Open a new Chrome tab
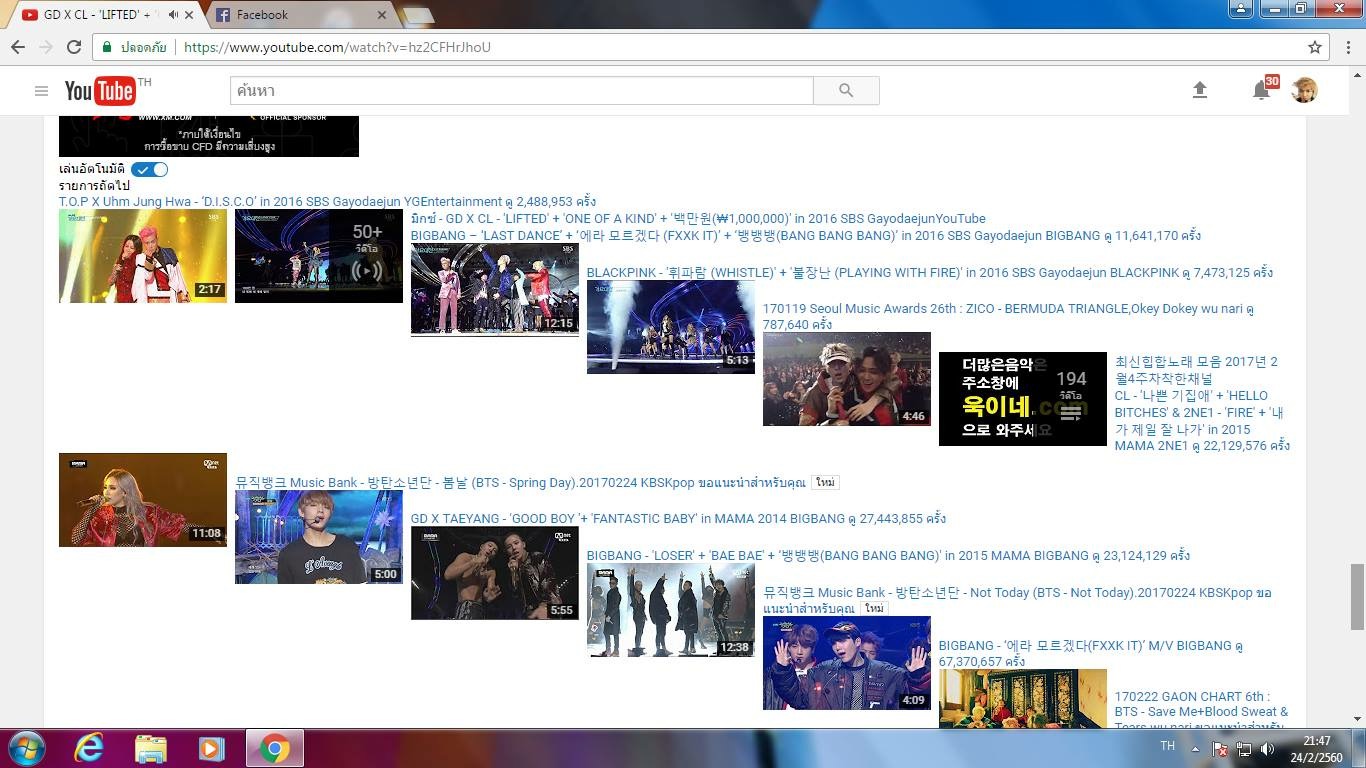This screenshot has height=768, width=1366. (417, 16)
